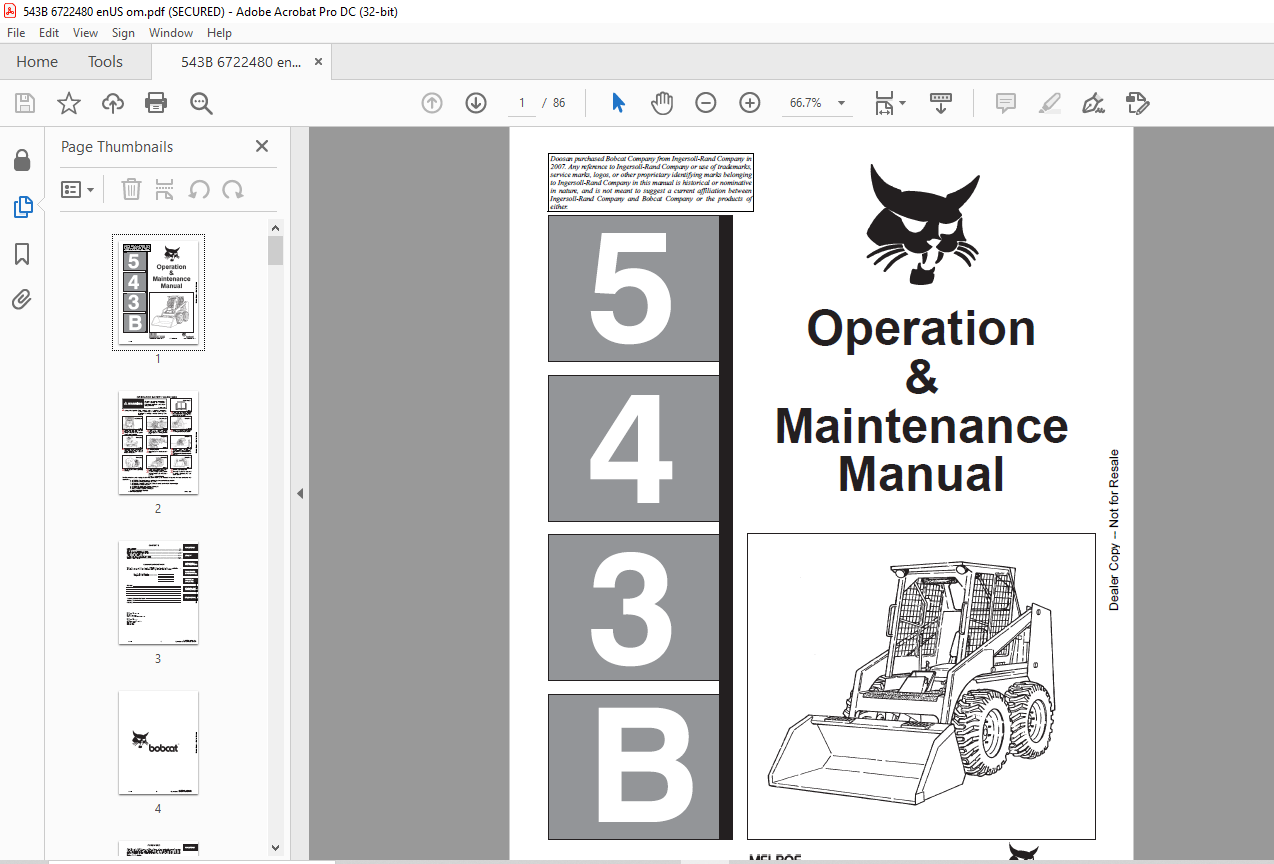Viewport: 1274px width, 864px height.
Task: Open the find text magnifier
Action: click(x=202, y=103)
